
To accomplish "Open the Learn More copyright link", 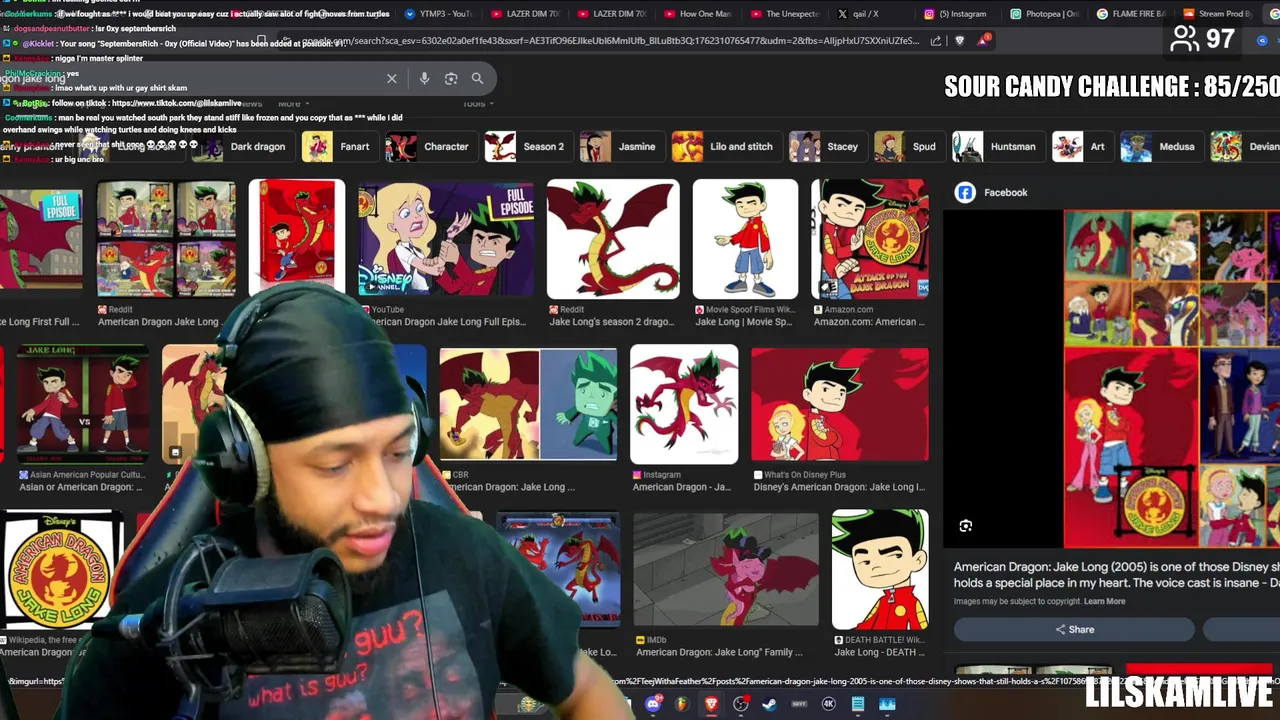I will (1104, 602).
